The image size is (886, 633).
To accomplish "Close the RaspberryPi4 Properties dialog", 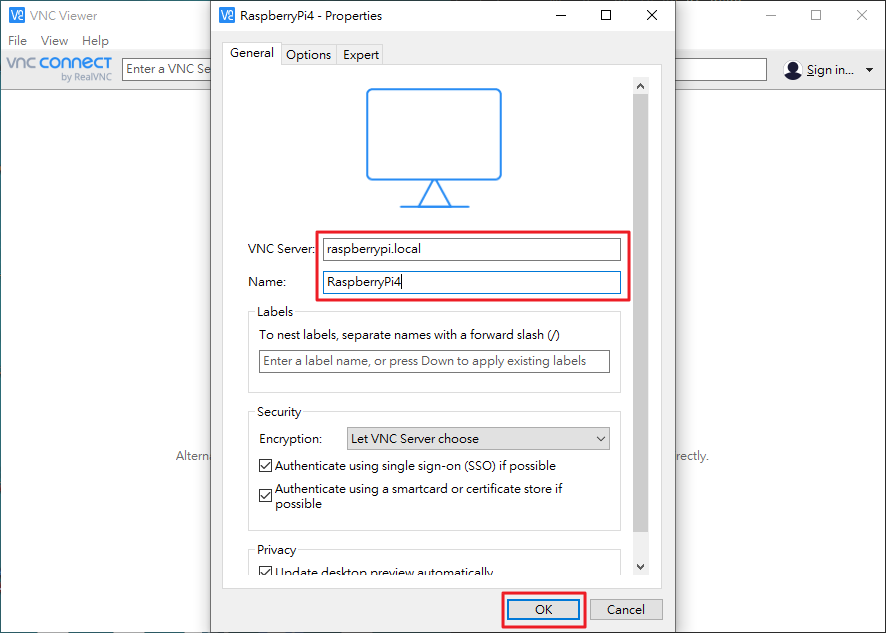I will [x=652, y=15].
